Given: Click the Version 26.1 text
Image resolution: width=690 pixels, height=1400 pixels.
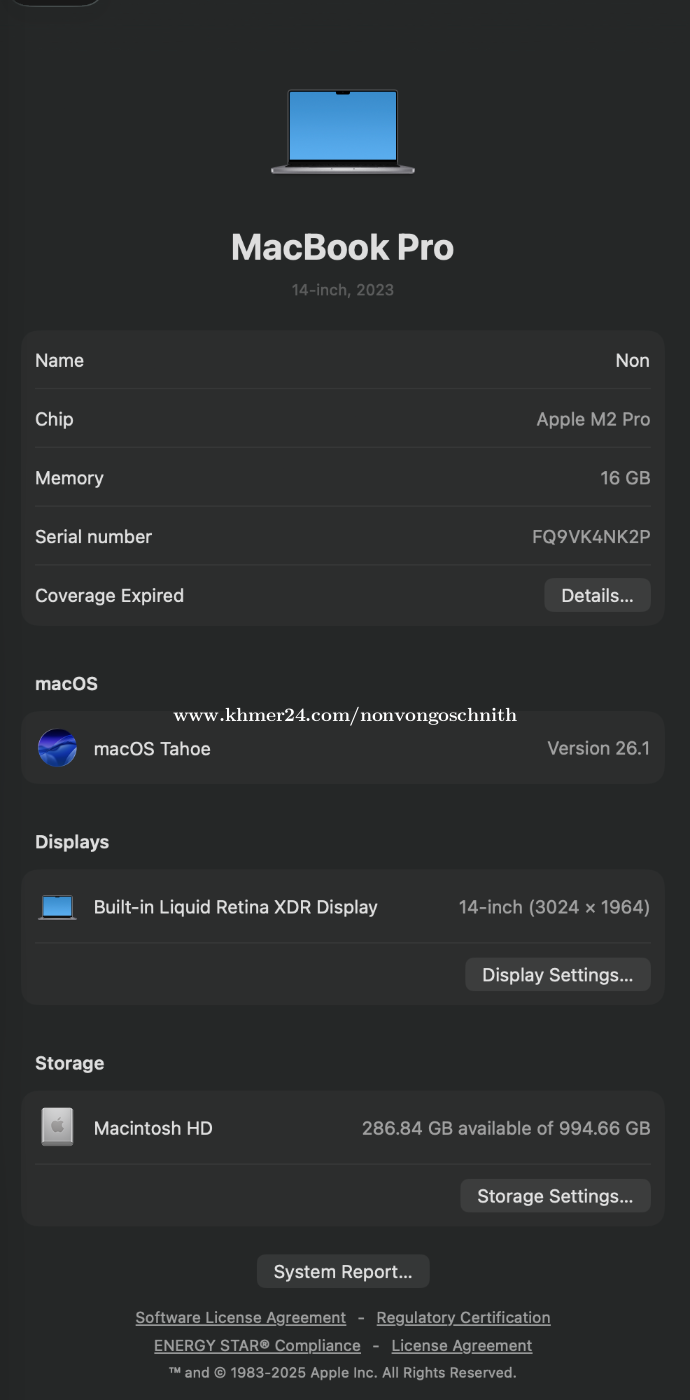Looking at the screenshot, I should point(598,748).
